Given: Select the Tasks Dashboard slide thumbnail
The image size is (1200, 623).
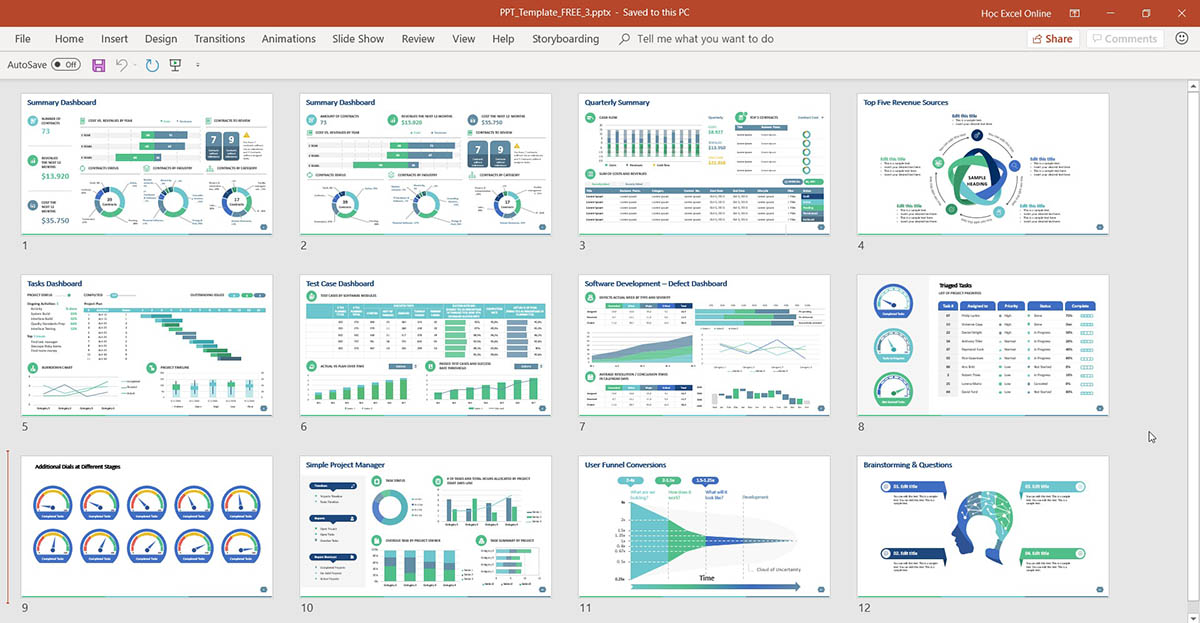Looking at the screenshot, I should [147, 345].
